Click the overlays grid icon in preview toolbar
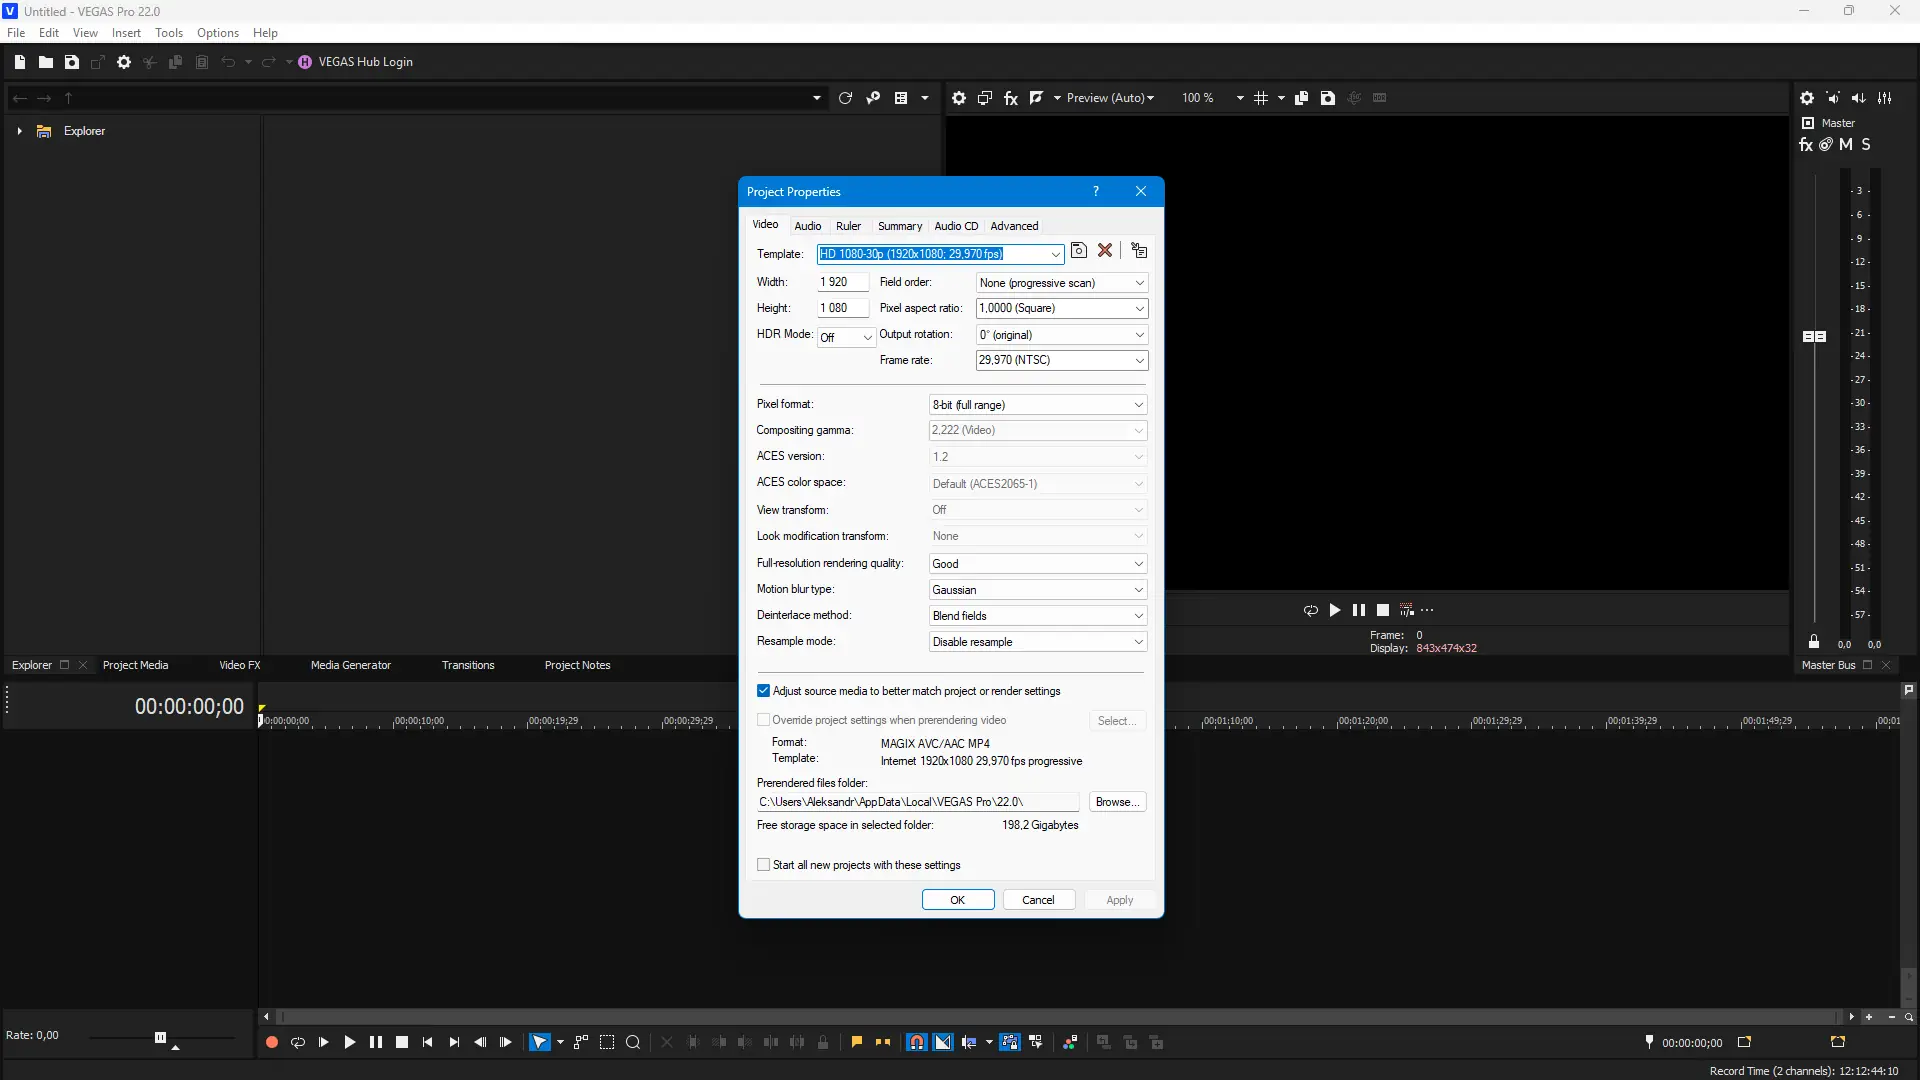 coord(1261,98)
